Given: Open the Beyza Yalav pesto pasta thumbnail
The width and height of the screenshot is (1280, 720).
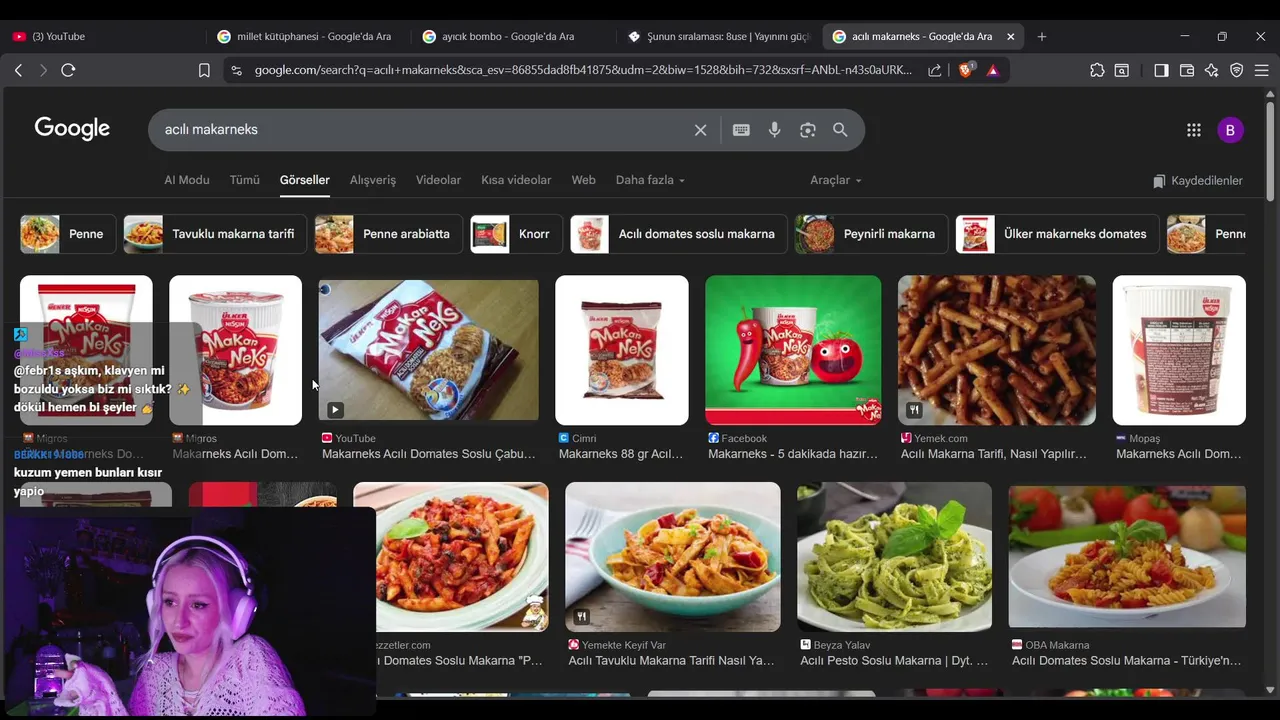Looking at the screenshot, I should coord(894,557).
